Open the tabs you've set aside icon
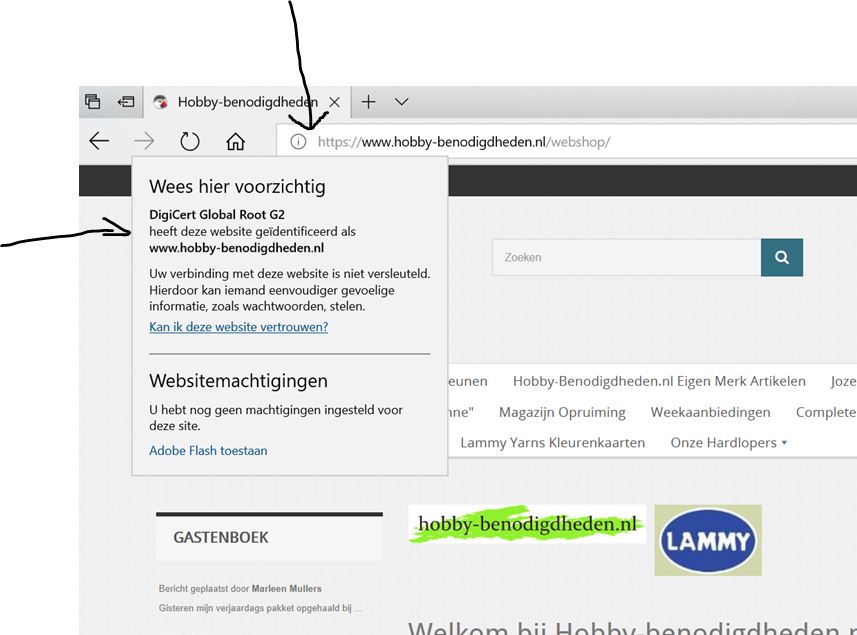 point(93,102)
